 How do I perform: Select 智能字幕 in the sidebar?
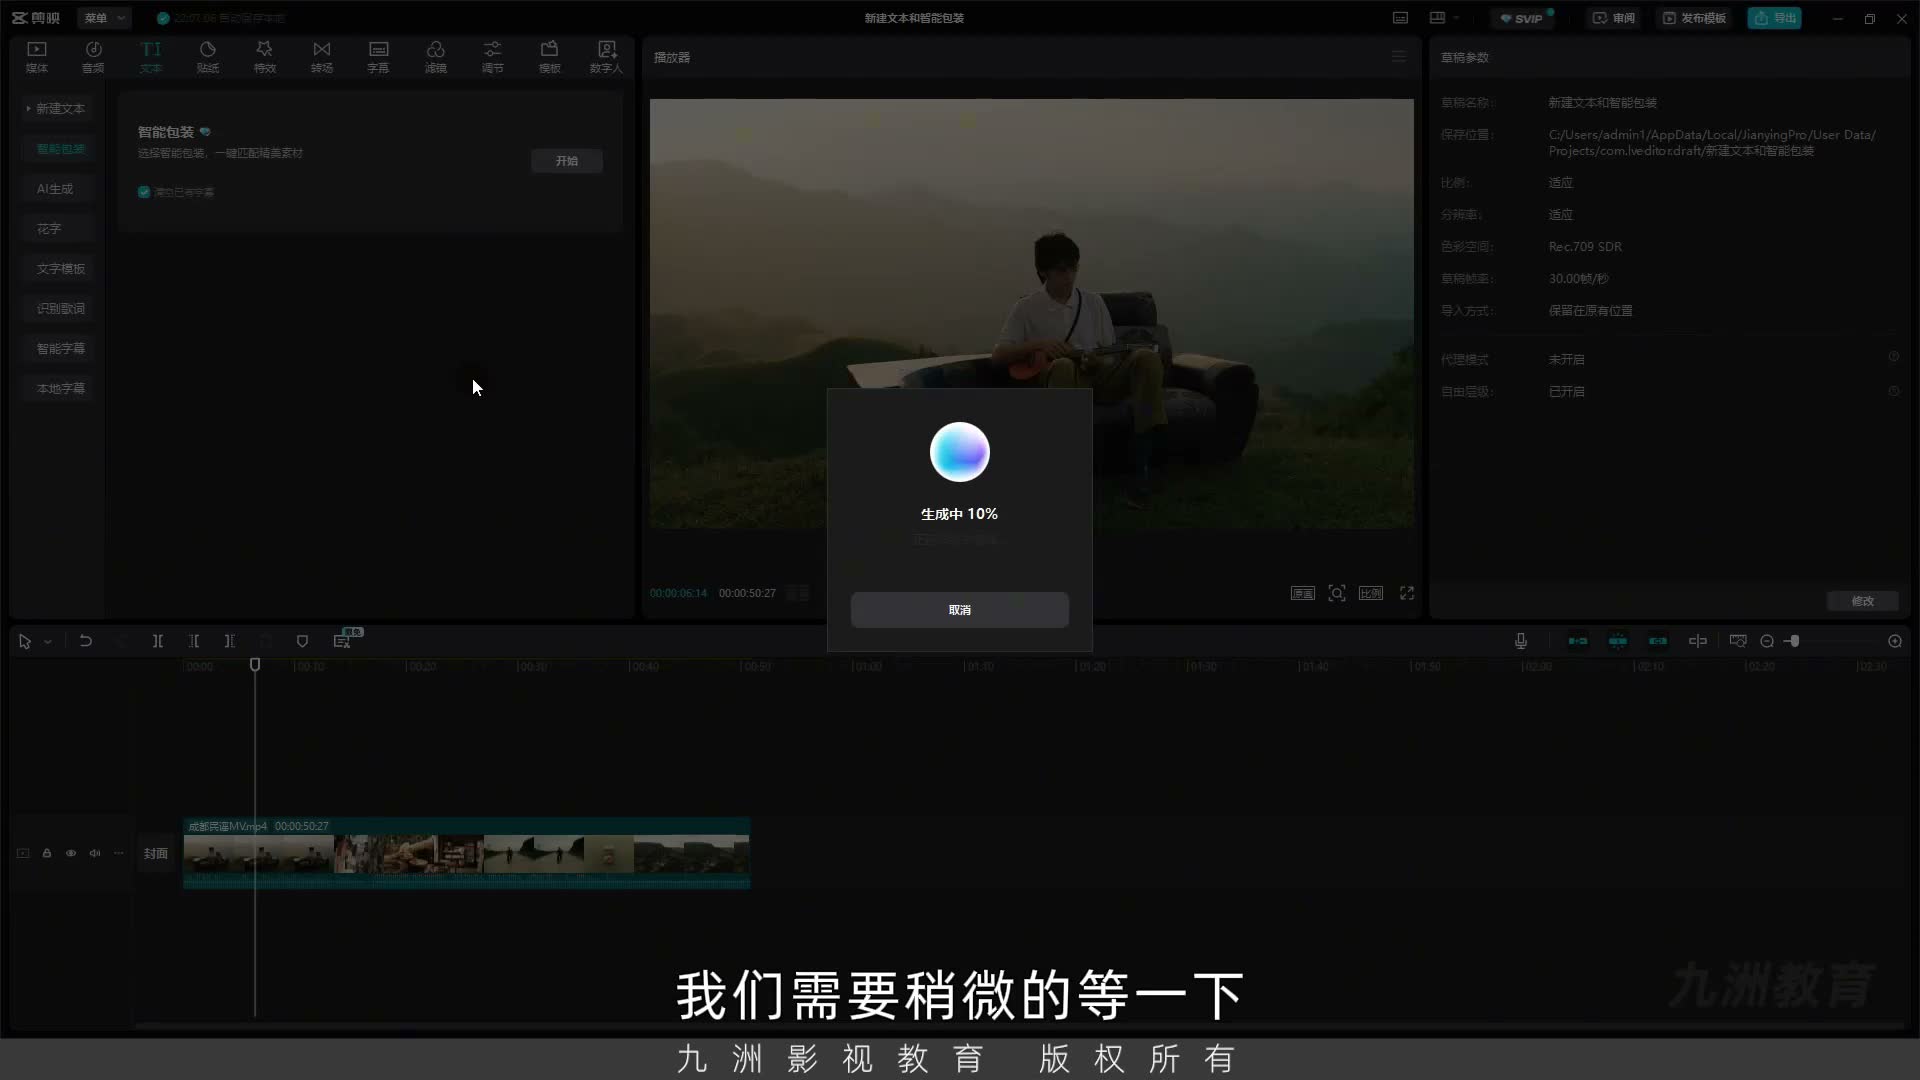[x=60, y=348]
